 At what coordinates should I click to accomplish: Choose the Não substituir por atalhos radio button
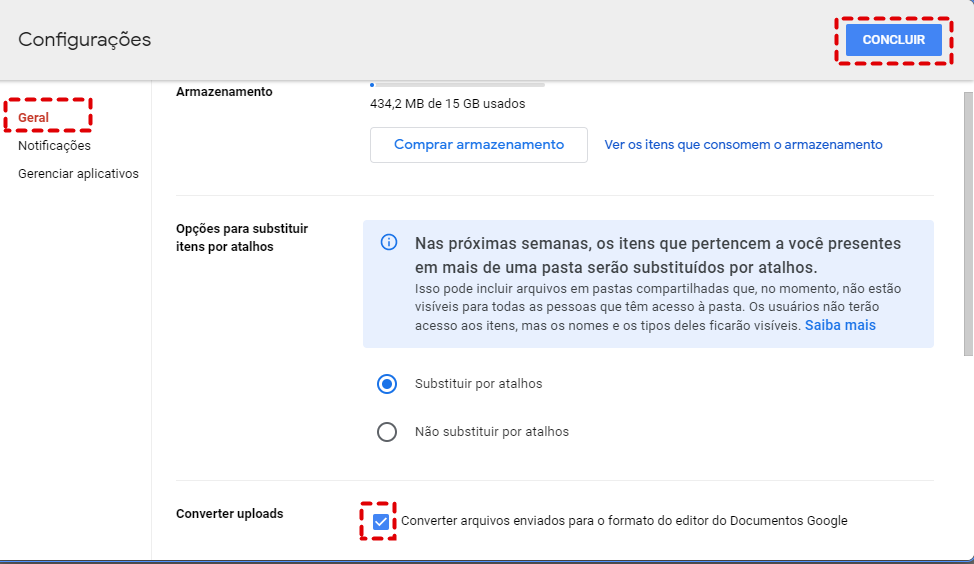(x=387, y=432)
